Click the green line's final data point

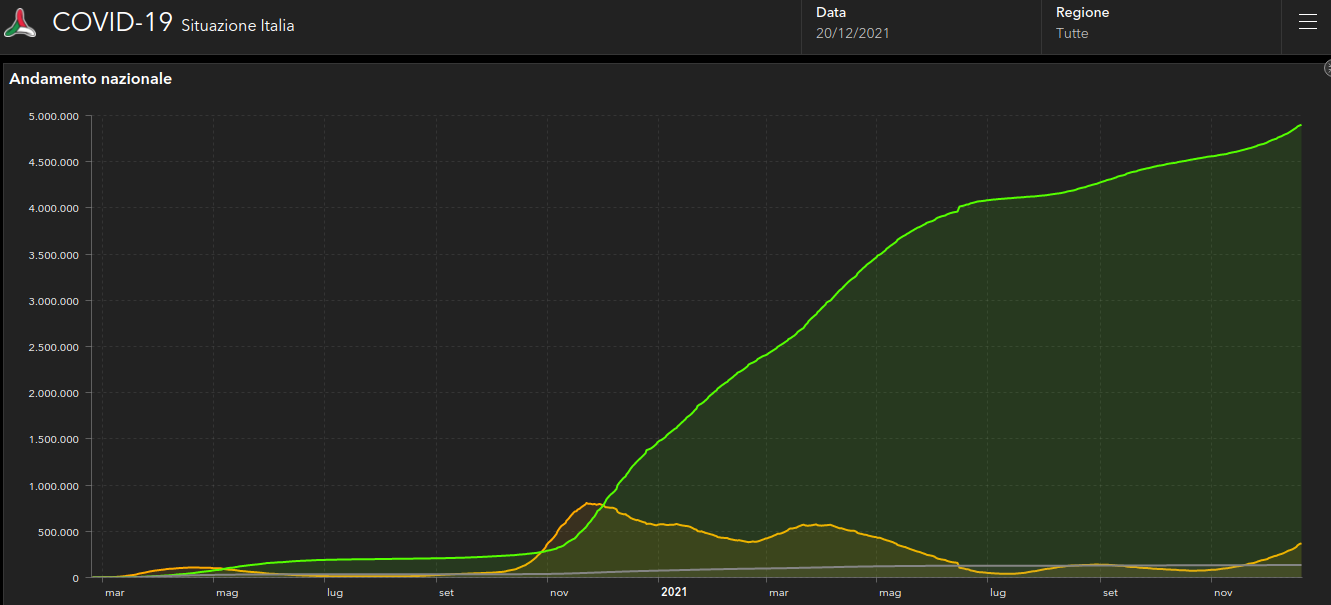(x=1300, y=125)
